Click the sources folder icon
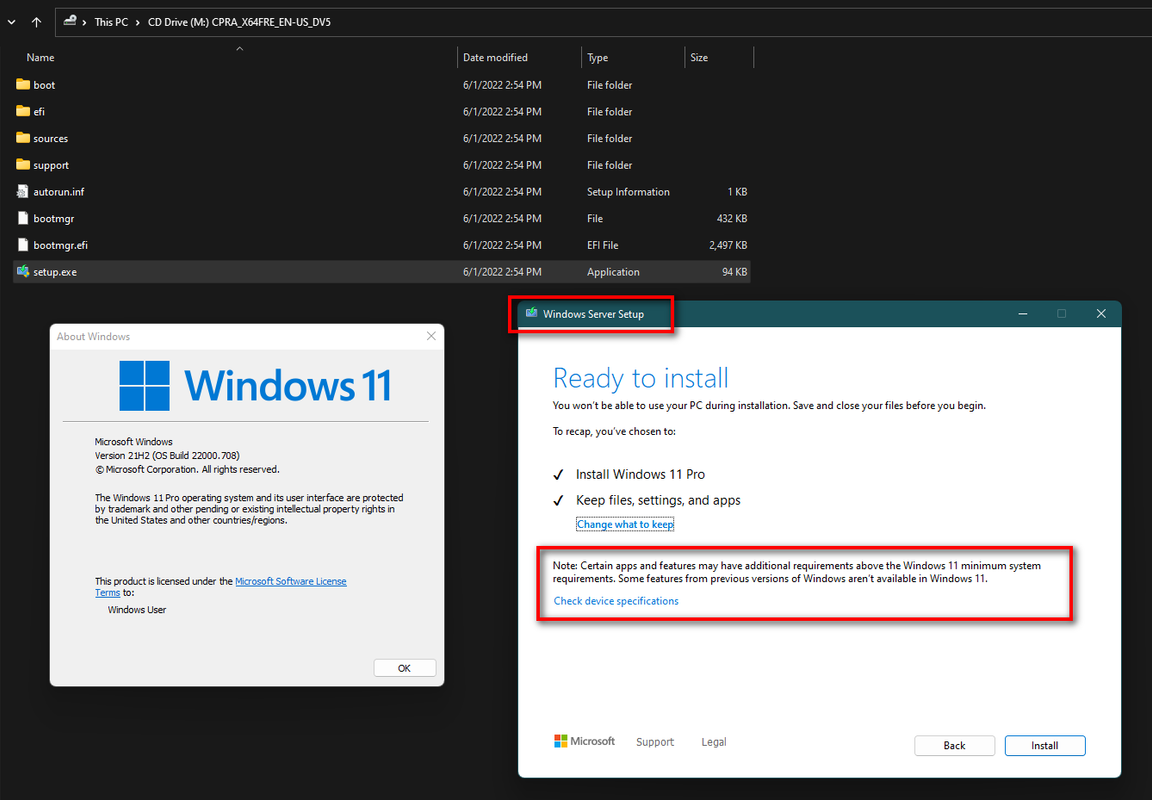Image resolution: width=1152 pixels, height=800 pixels. [x=23, y=138]
